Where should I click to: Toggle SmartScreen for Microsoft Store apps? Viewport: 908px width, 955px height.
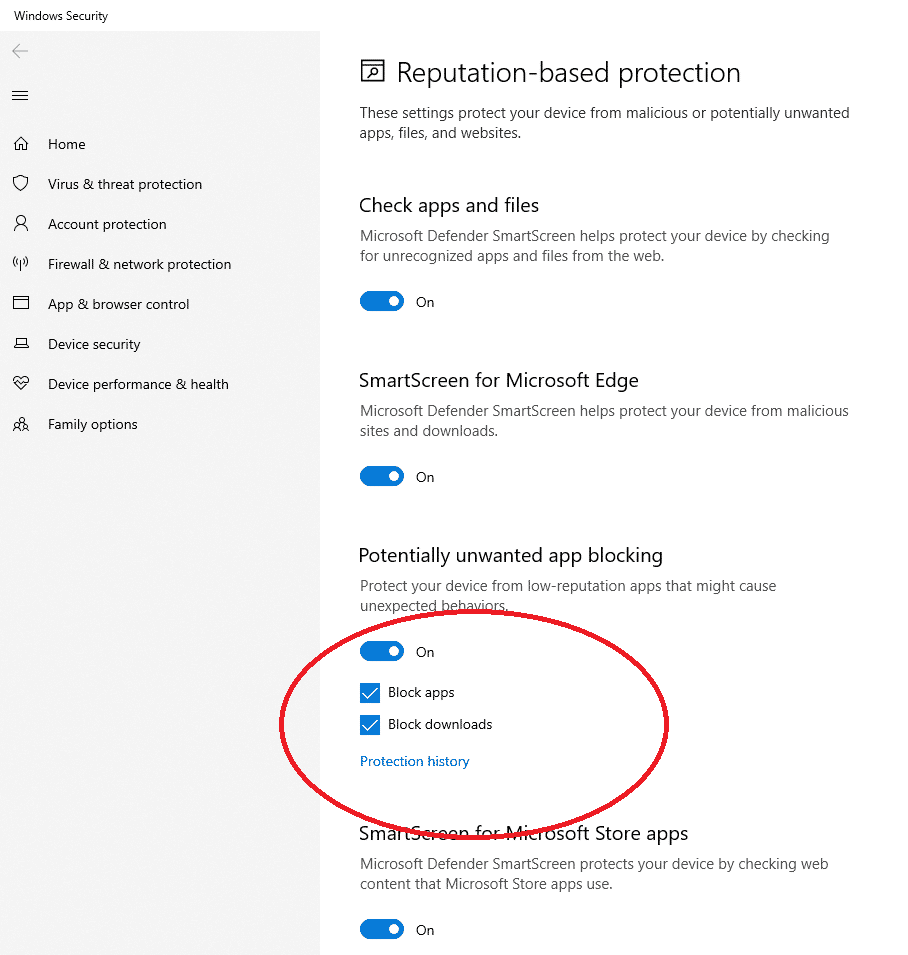tap(382, 929)
